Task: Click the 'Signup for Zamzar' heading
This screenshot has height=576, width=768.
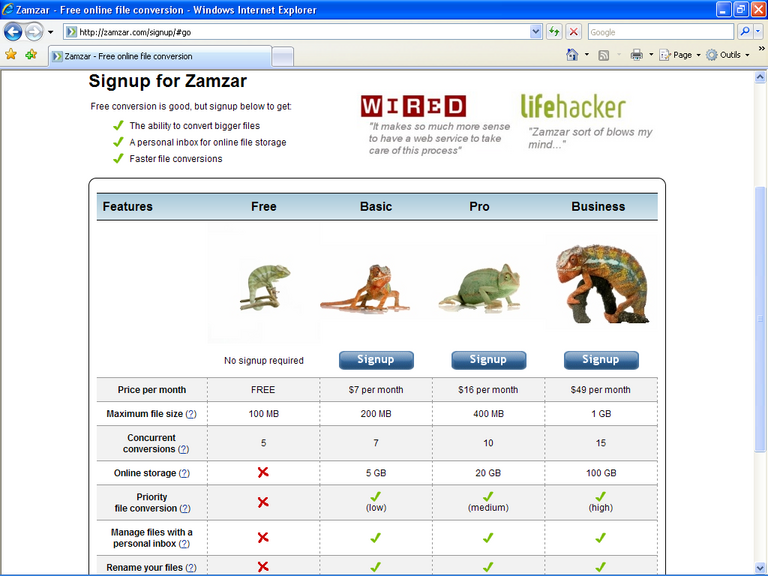Action: pyautogui.click(x=168, y=81)
